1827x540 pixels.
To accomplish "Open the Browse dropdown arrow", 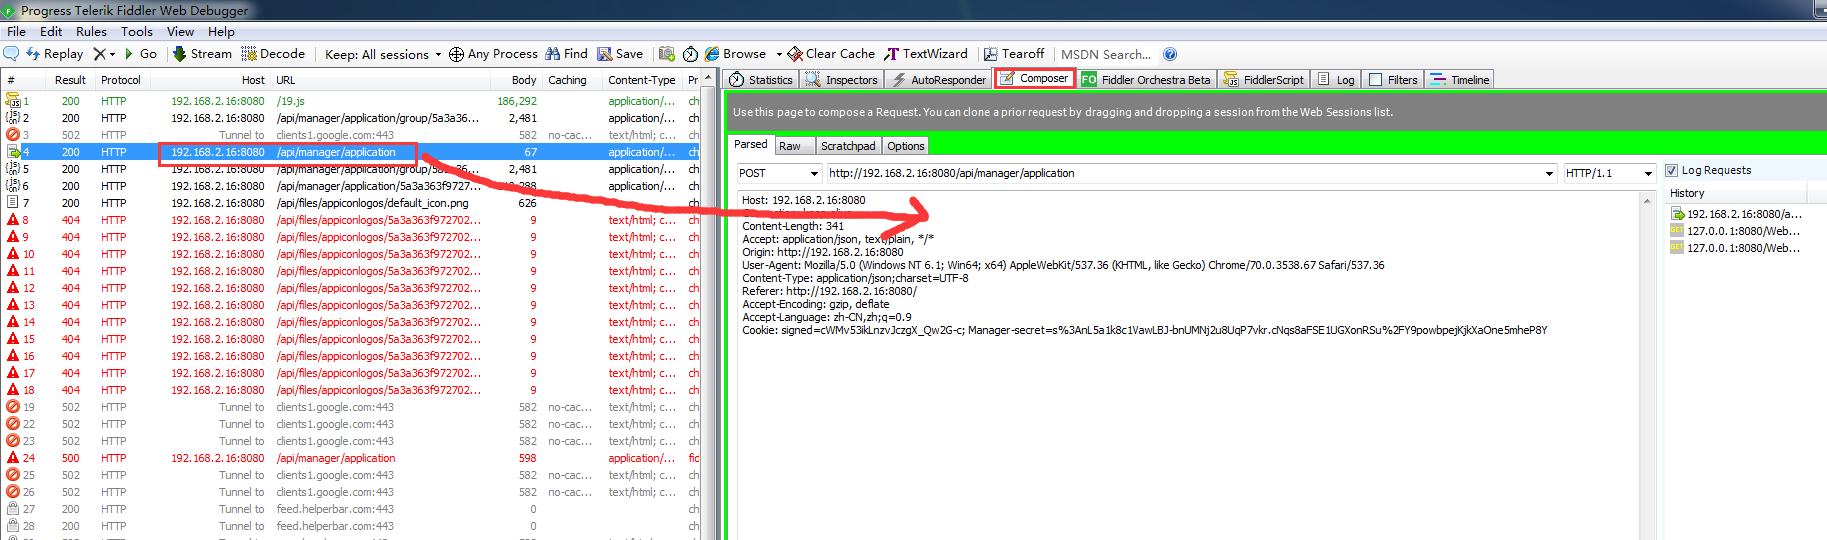I will 779,54.
